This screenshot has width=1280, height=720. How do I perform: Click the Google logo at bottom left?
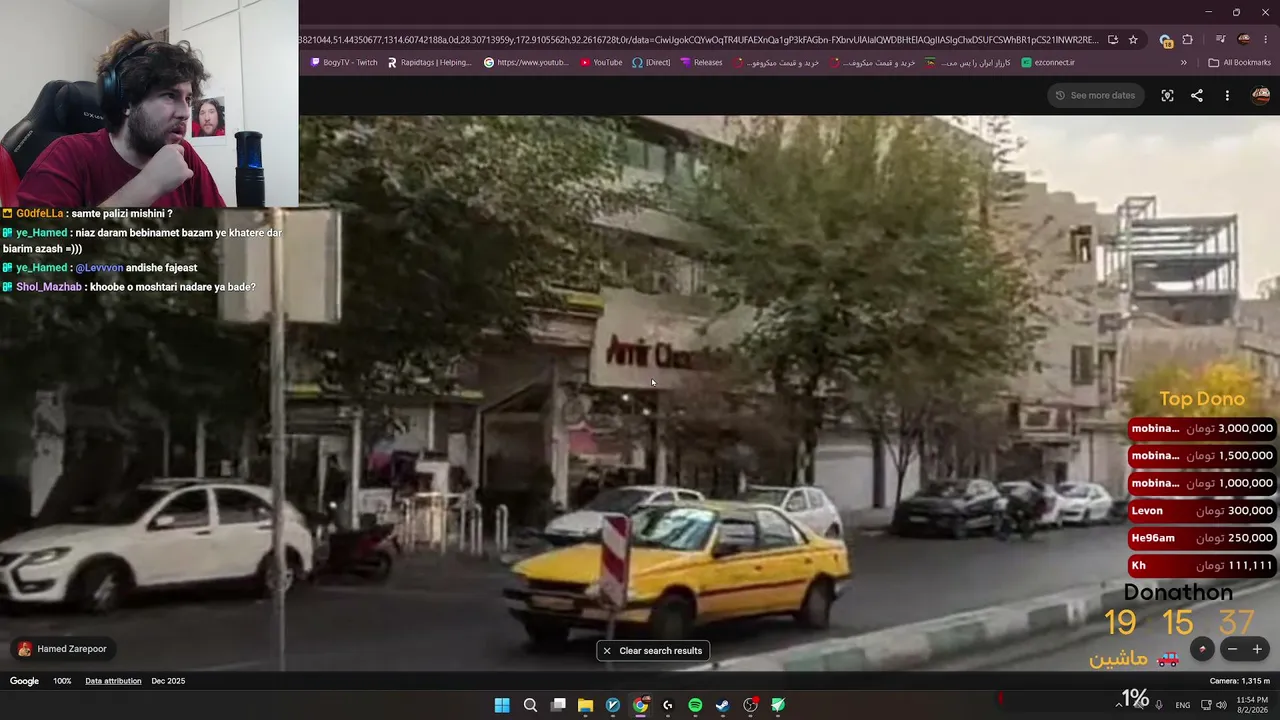(x=24, y=681)
